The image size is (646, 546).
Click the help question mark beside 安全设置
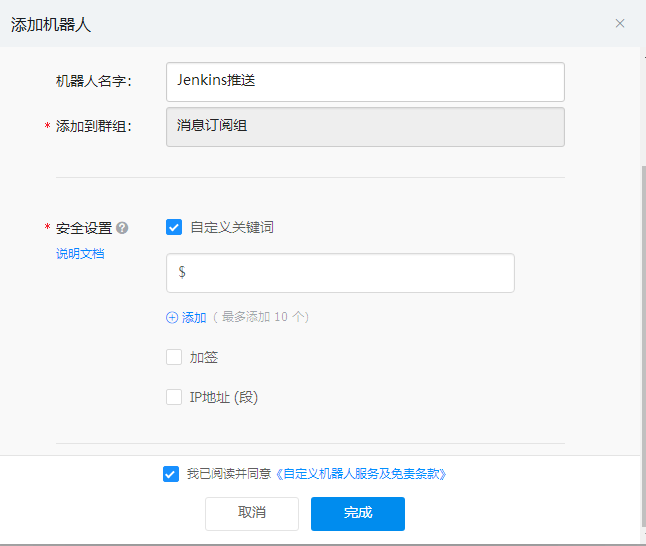[122, 228]
